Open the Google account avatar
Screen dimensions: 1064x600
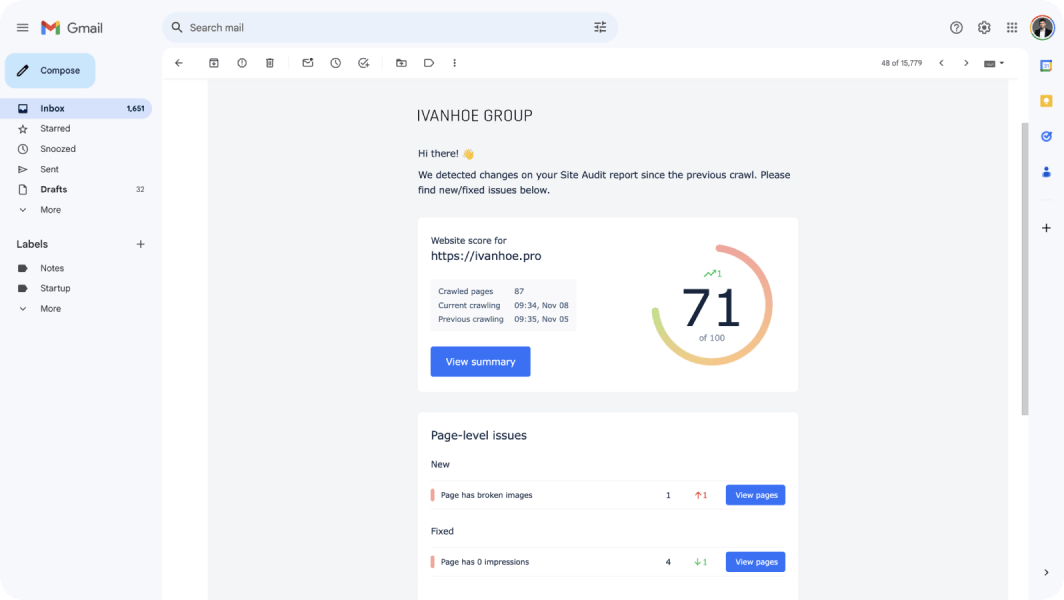coord(1042,28)
